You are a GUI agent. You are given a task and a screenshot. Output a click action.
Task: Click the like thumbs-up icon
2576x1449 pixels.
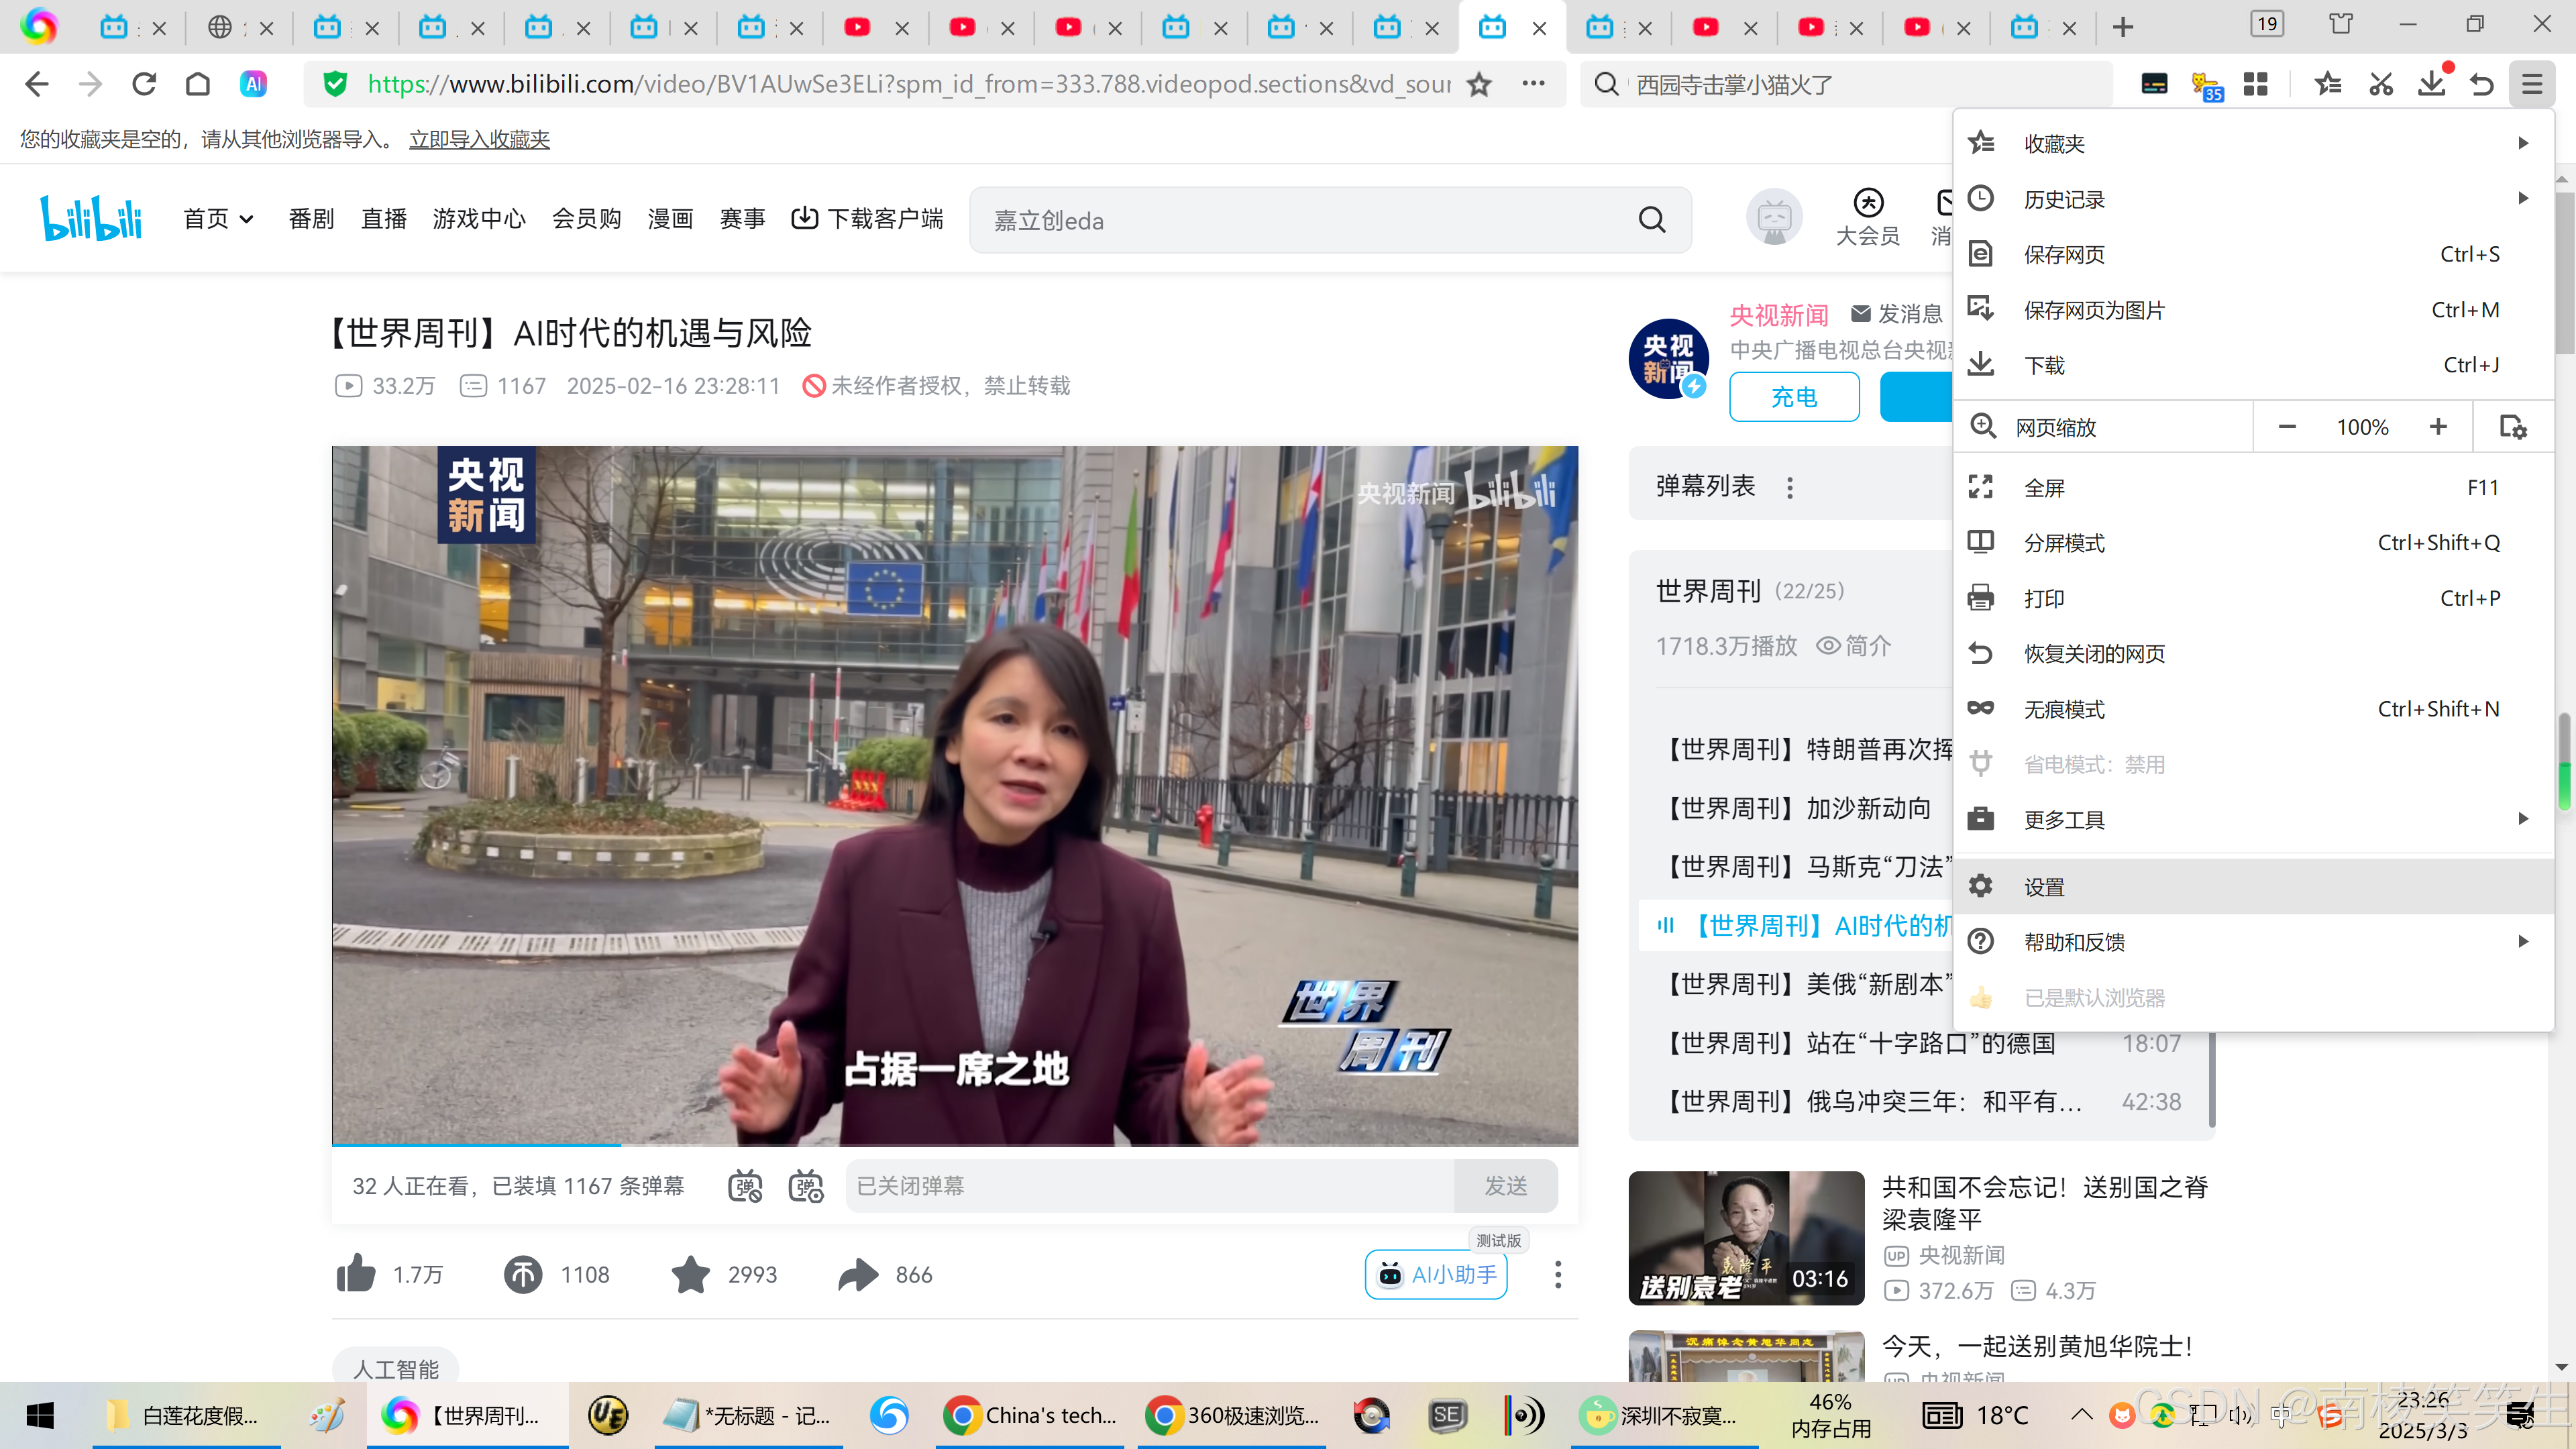[356, 1274]
